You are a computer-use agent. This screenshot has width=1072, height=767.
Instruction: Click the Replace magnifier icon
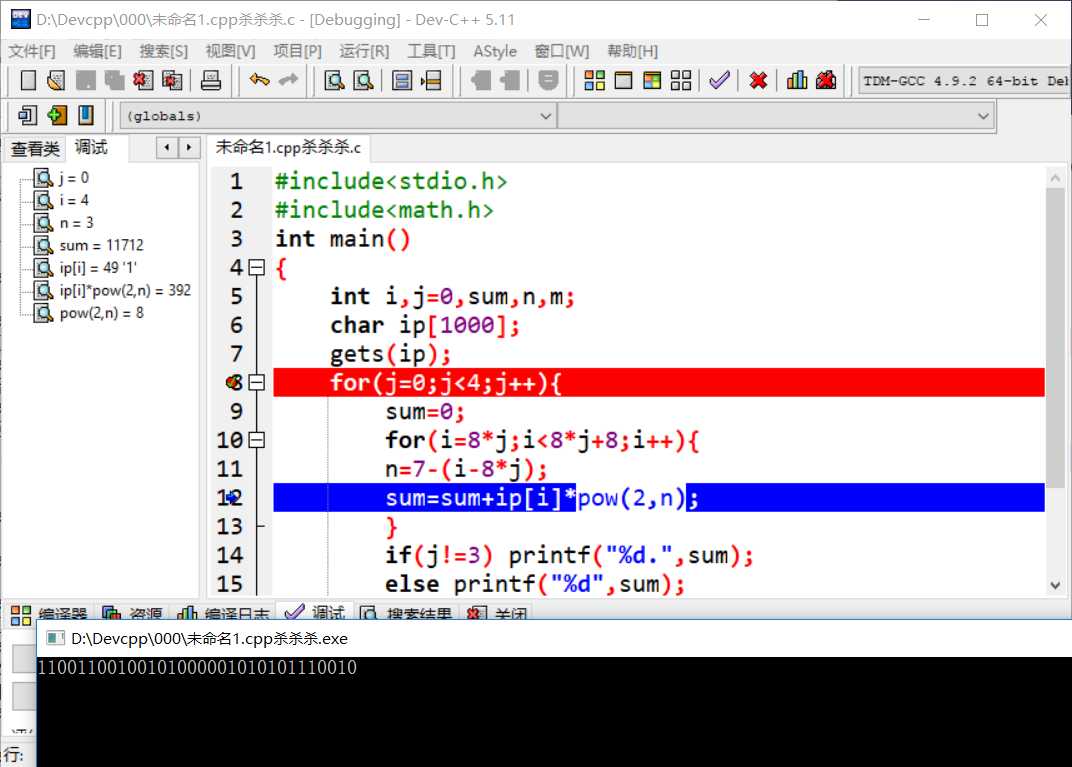[x=363, y=81]
